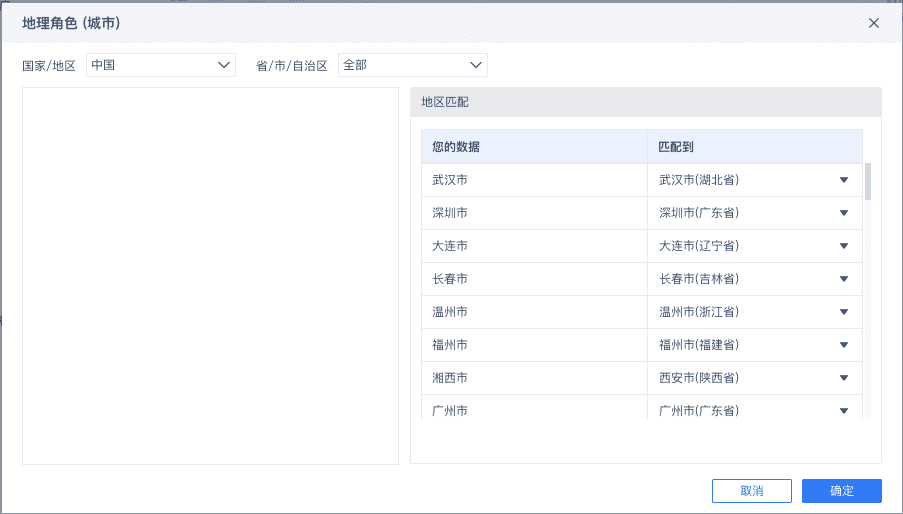Click the 您的数据 column header

coord(534,147)
